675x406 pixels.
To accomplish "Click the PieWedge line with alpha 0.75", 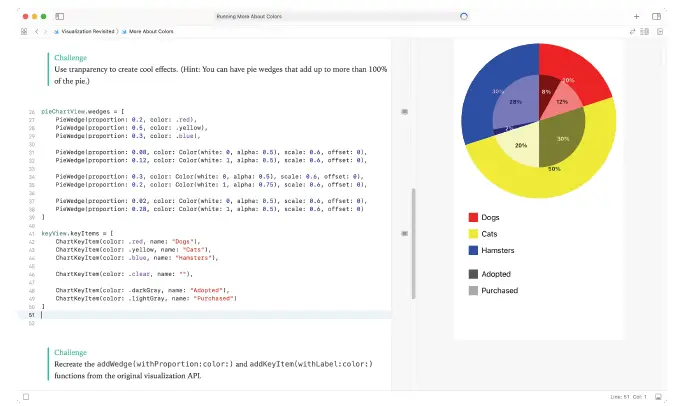I will coord(211,185).
